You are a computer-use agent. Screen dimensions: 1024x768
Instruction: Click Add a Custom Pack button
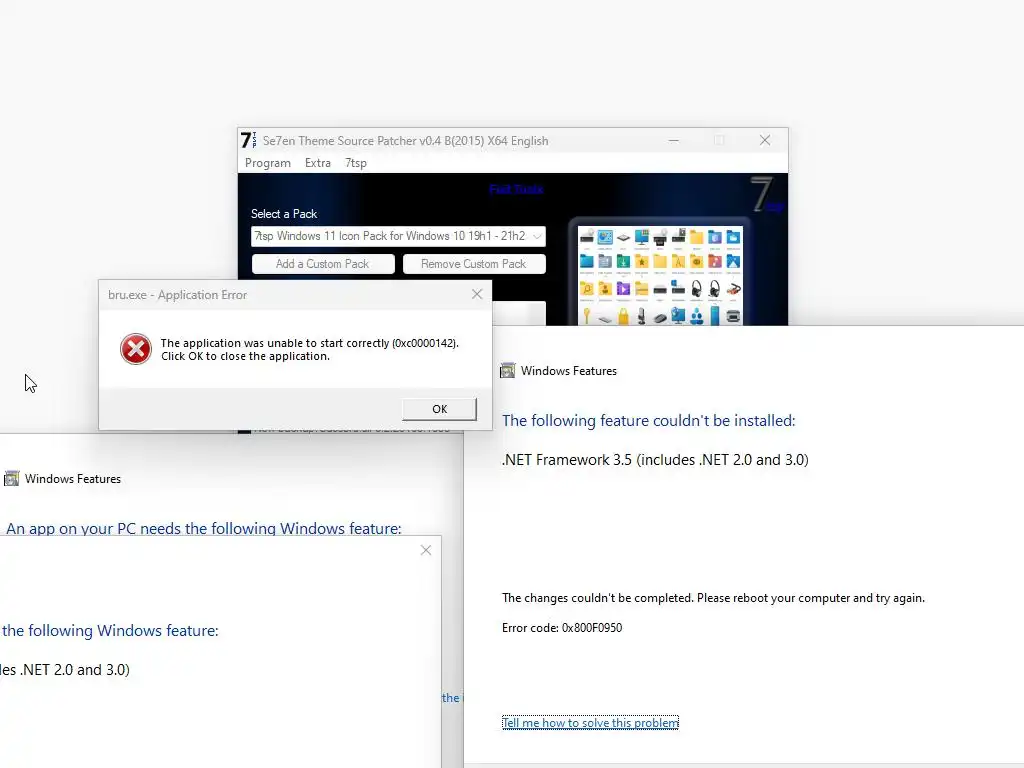point(323,264)
